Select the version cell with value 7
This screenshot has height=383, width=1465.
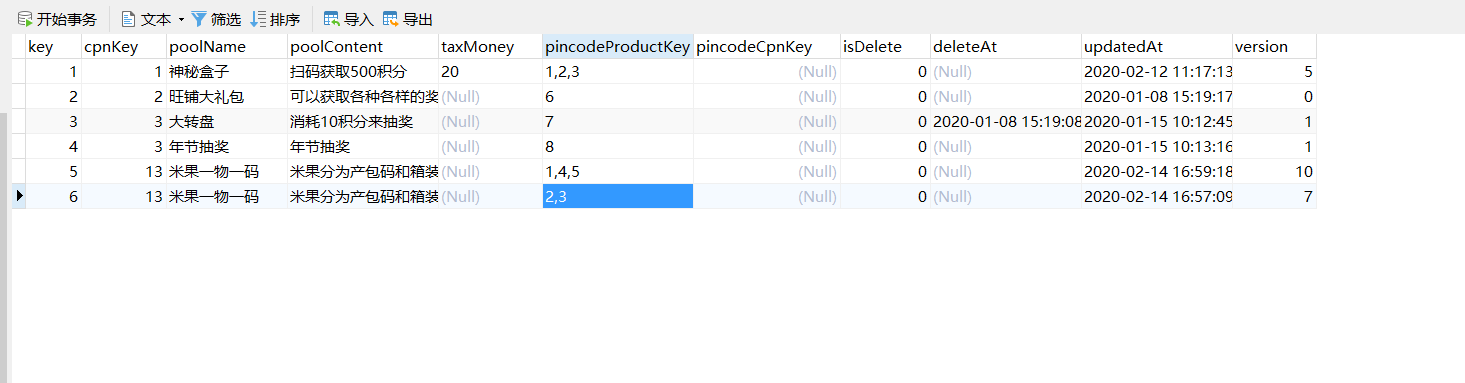[x=1274, y=197]
